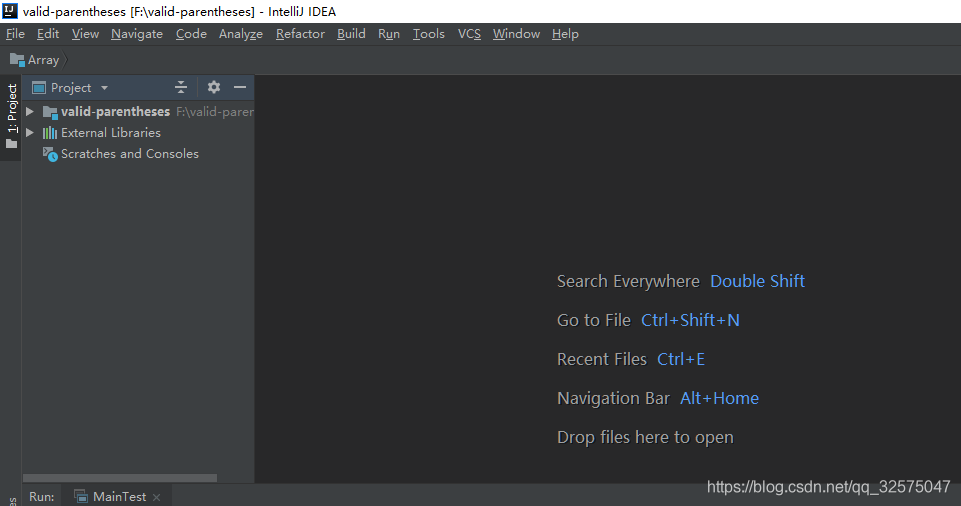961x506 pixels.
Task: Close the MainTest run tab
Action: 157,497
